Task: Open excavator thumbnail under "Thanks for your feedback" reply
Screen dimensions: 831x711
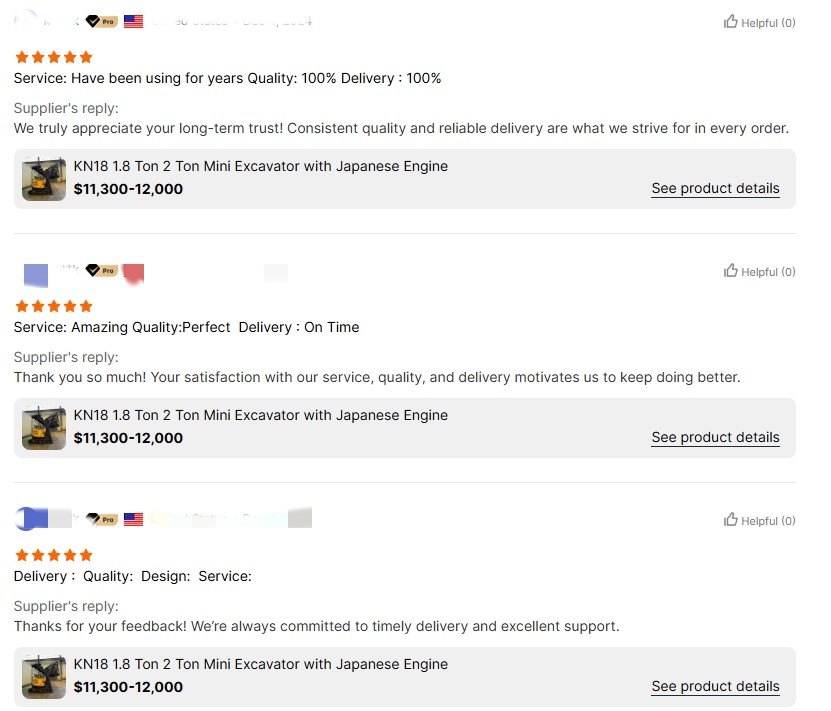Action: point(44,676)
